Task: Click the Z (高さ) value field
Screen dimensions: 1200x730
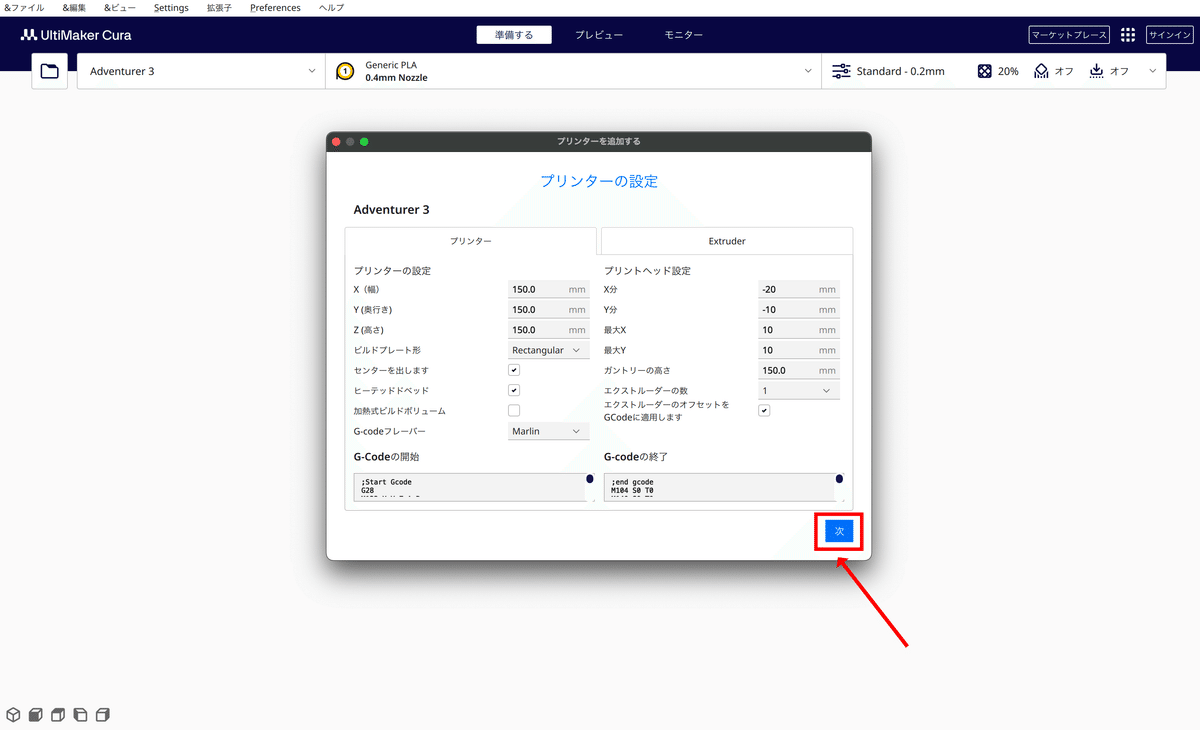Action: pos(549,330)
